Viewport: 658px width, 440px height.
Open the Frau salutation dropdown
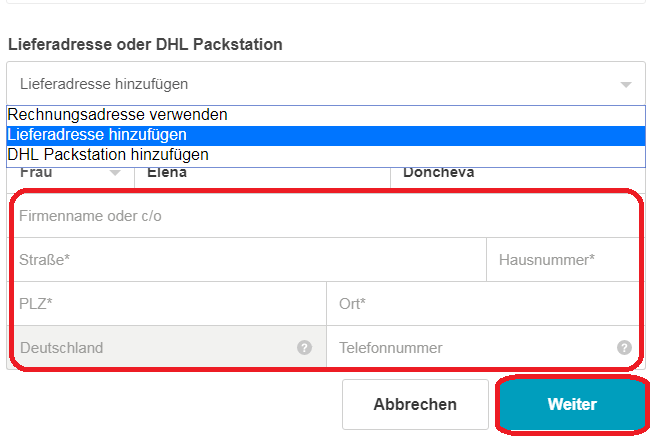point(114,173)
